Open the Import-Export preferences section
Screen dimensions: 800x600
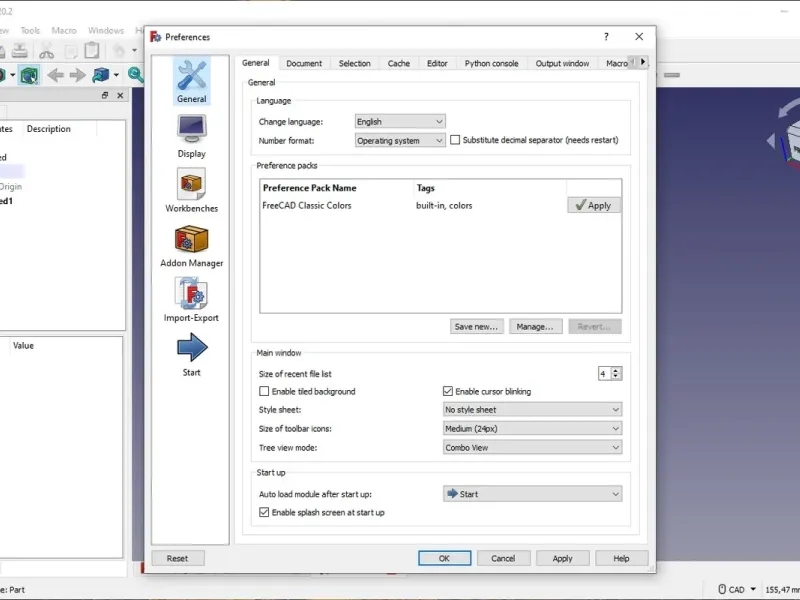(192, 300)
